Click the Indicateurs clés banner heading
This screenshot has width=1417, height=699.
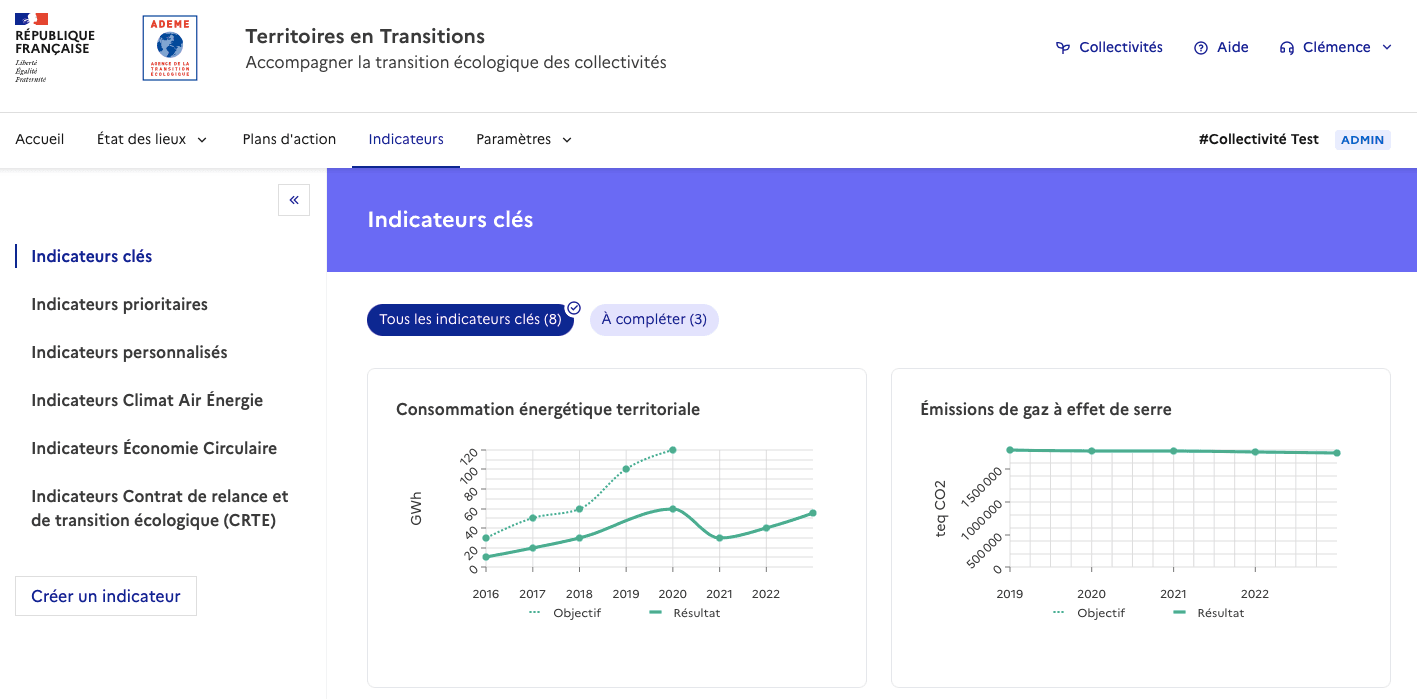click(451, 220)
